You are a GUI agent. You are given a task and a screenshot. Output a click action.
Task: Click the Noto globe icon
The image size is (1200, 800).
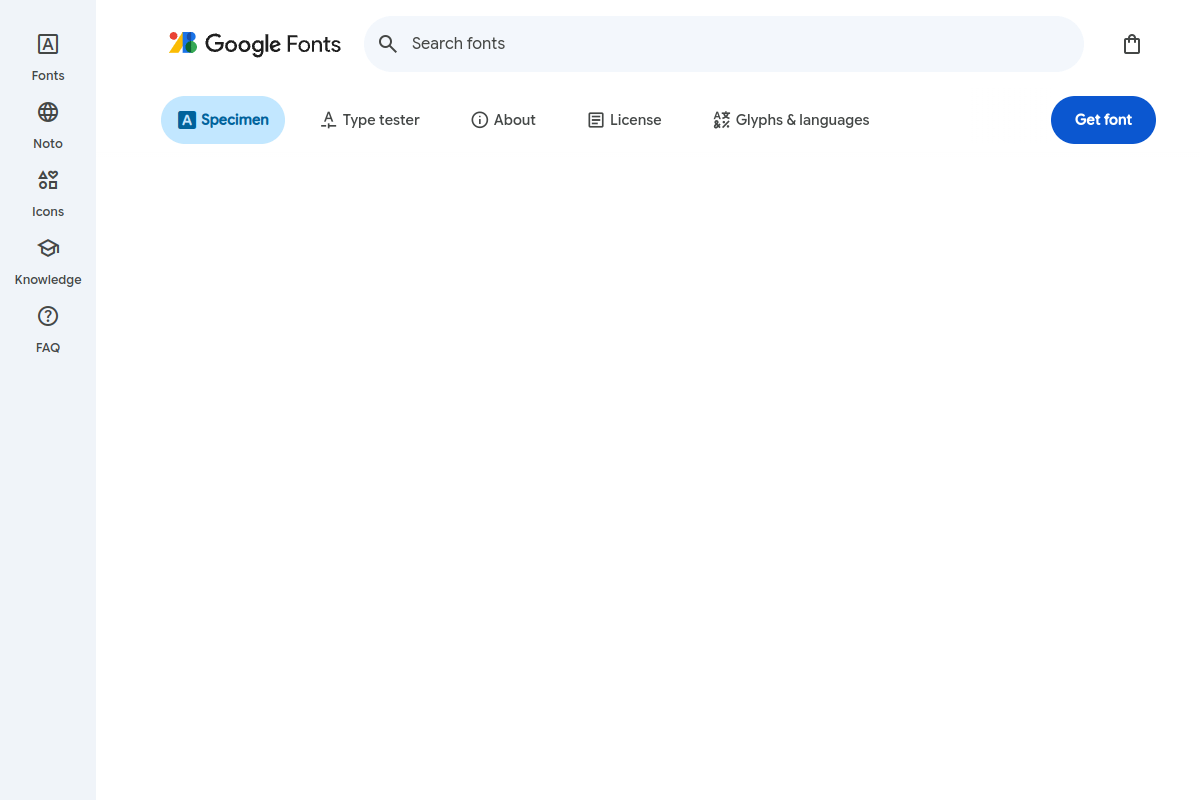(x=48, y=112)
